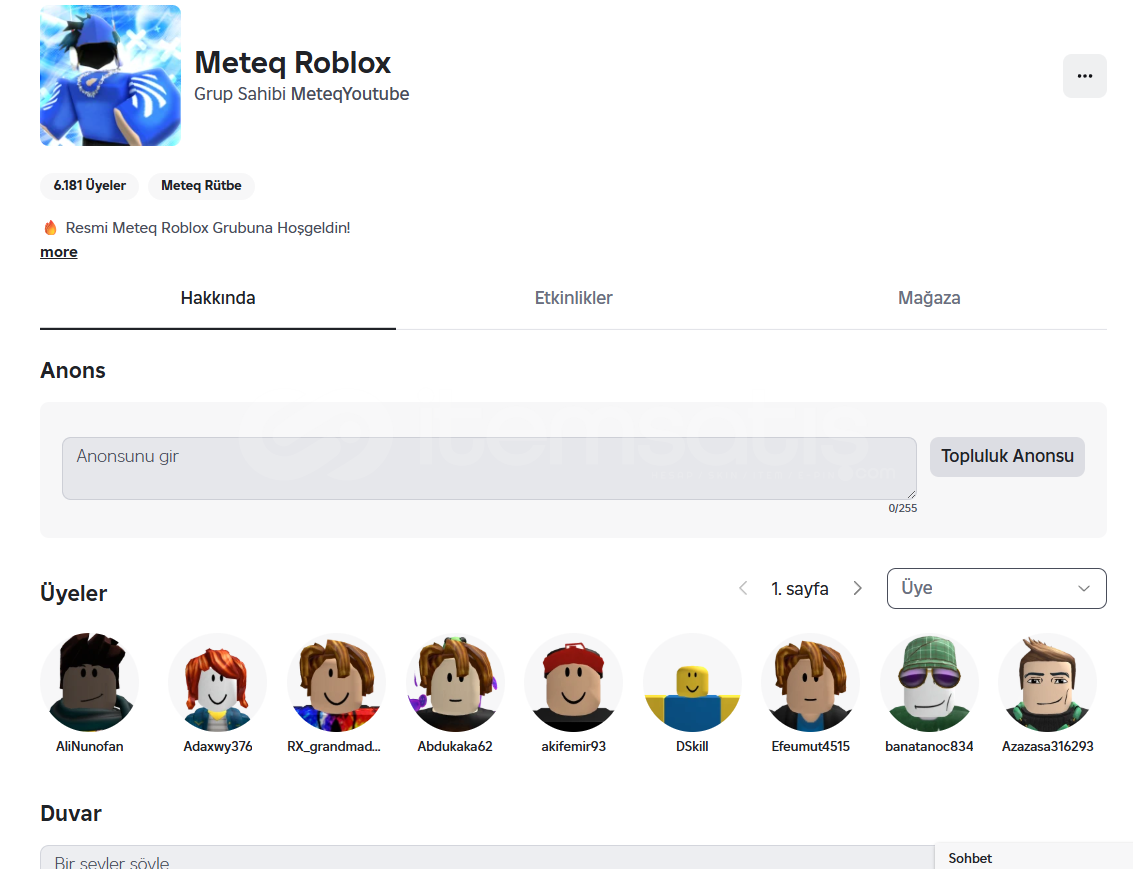
Task: Click the Duvar section heading
Action: click(71, 813)
